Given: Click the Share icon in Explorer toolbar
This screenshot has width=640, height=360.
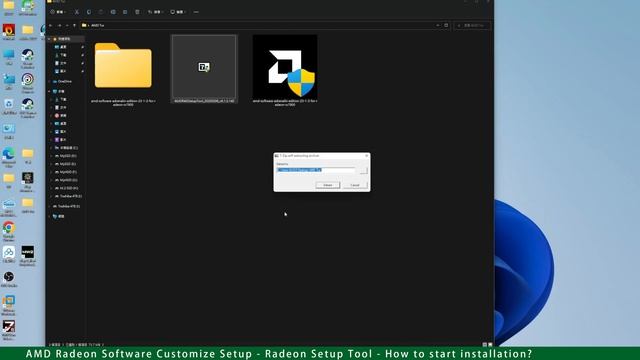Looking at the screenshot, I should [x=125, y=12].
